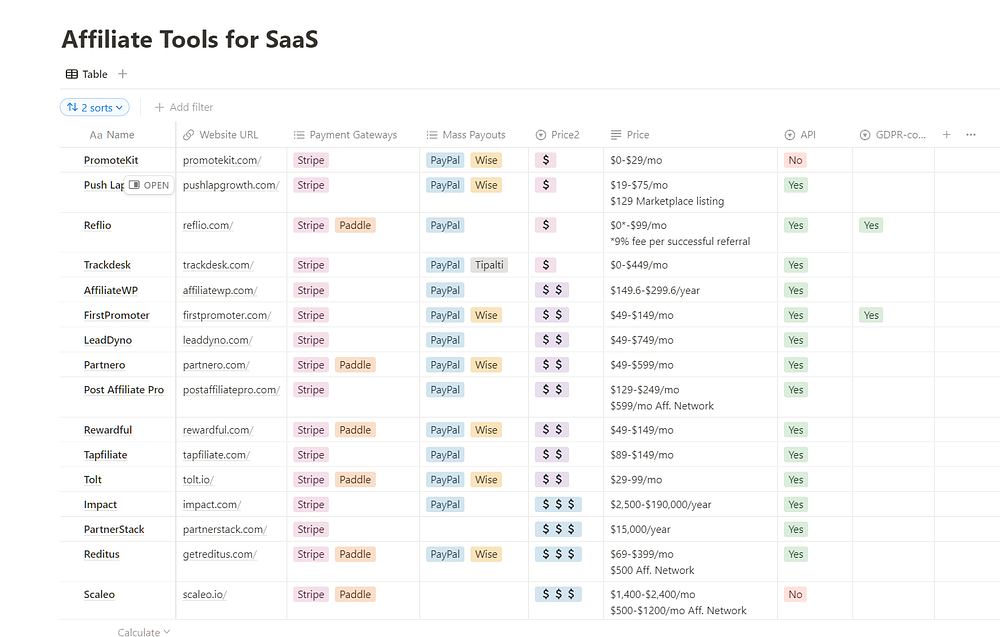Click the Add filter button

(x=183, y=107)
